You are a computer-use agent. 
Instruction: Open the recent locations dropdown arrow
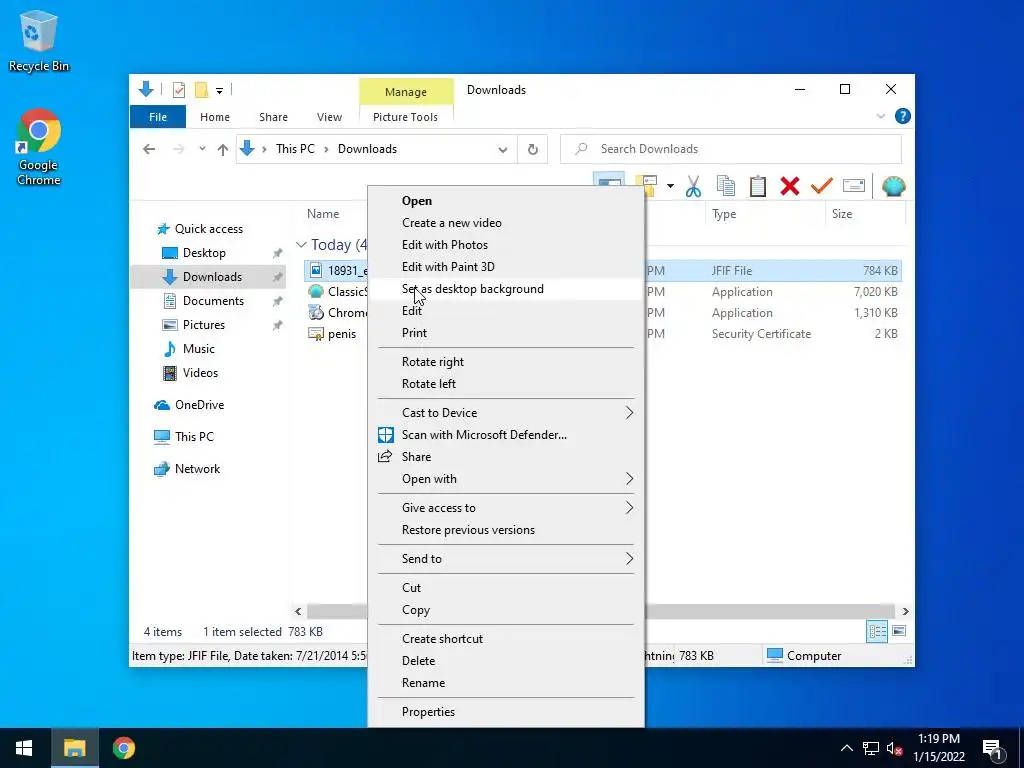[x=202, y=149]
